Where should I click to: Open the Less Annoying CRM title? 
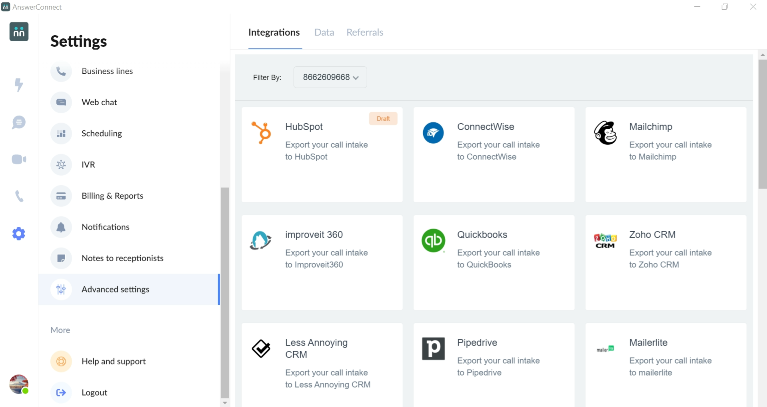tap(316, 349)
